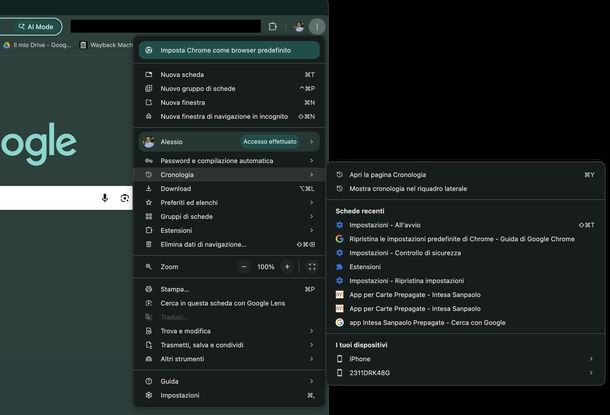Click the question mark icon beside Guida

(149, 382)
